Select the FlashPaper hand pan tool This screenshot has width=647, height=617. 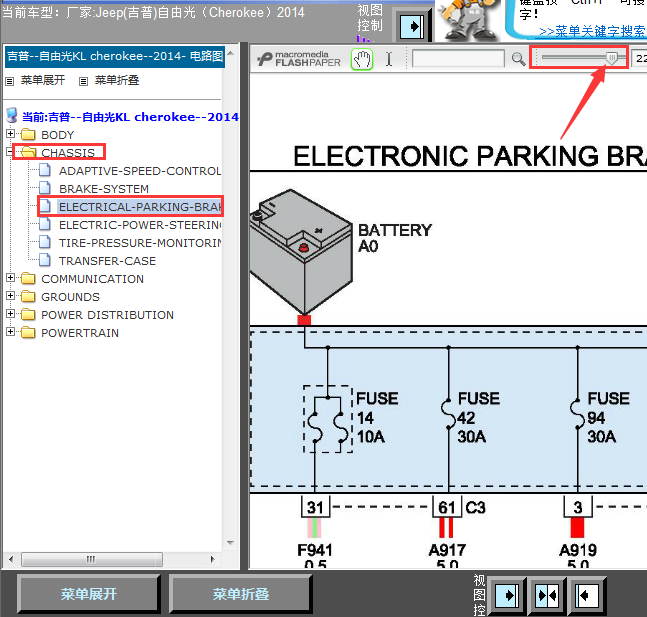point(362,59)
